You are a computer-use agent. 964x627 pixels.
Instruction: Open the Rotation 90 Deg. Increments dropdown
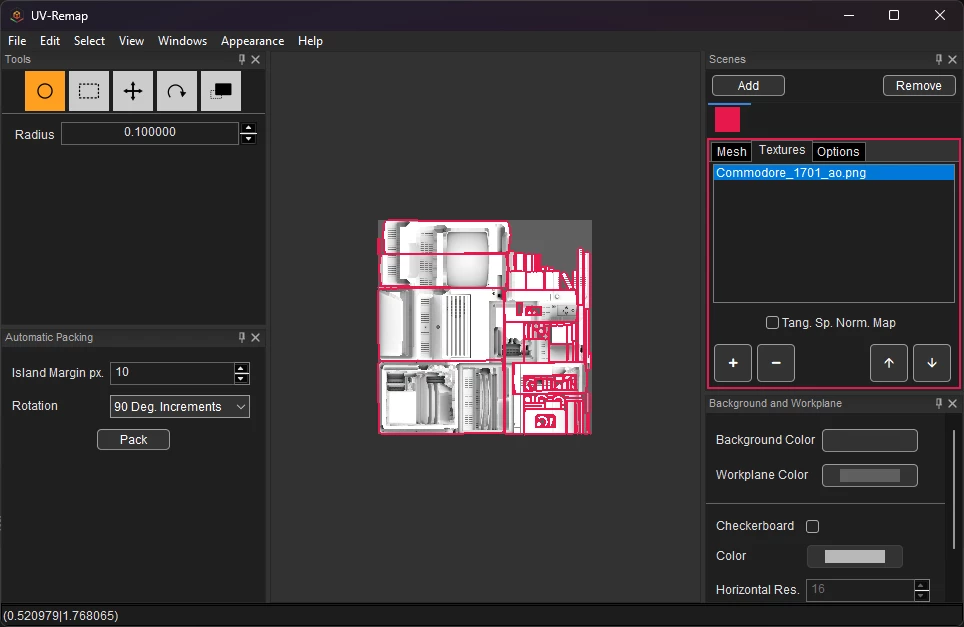pyautogui.click(x=180, y=406)
